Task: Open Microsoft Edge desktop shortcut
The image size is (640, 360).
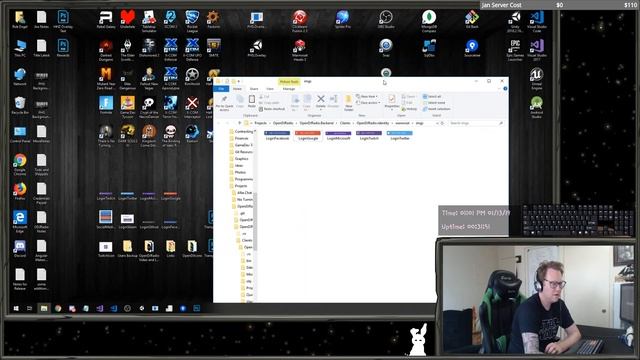Action: (x=20, y=221)
